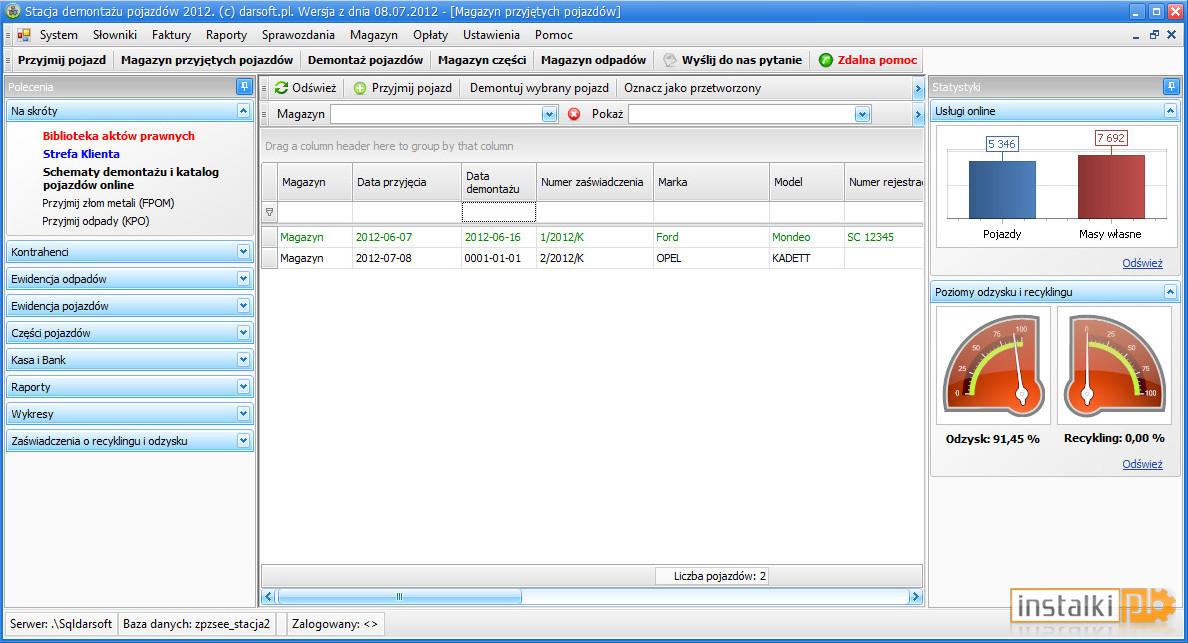Click the green plus Przyjmij pojazd icon
The height and width of the screenshot is (643, 1188).
point(360,89)
